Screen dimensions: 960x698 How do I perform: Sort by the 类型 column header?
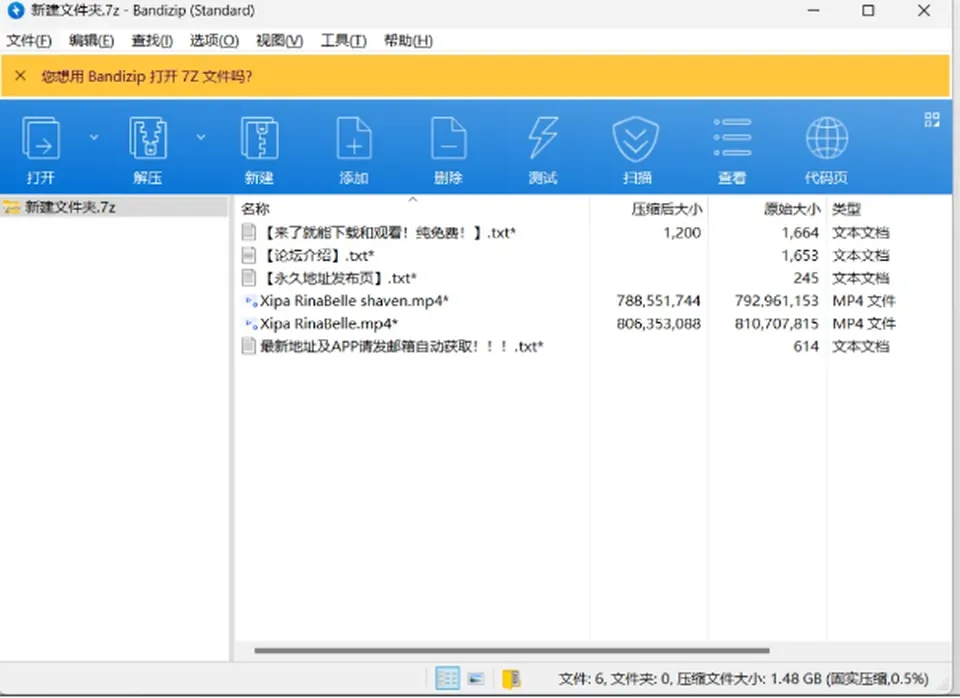846,209
